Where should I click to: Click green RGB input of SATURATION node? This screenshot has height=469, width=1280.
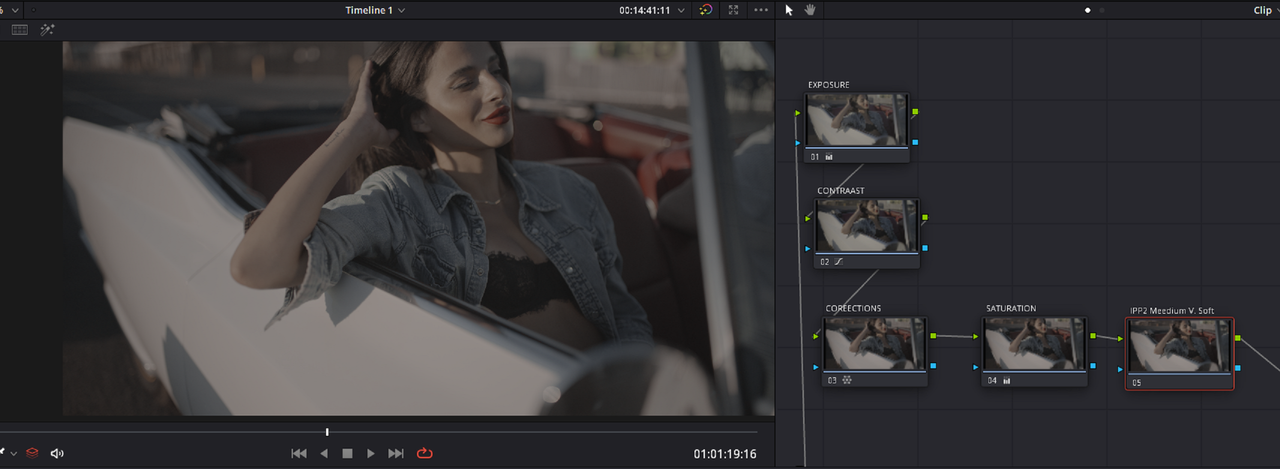(976, 337)
